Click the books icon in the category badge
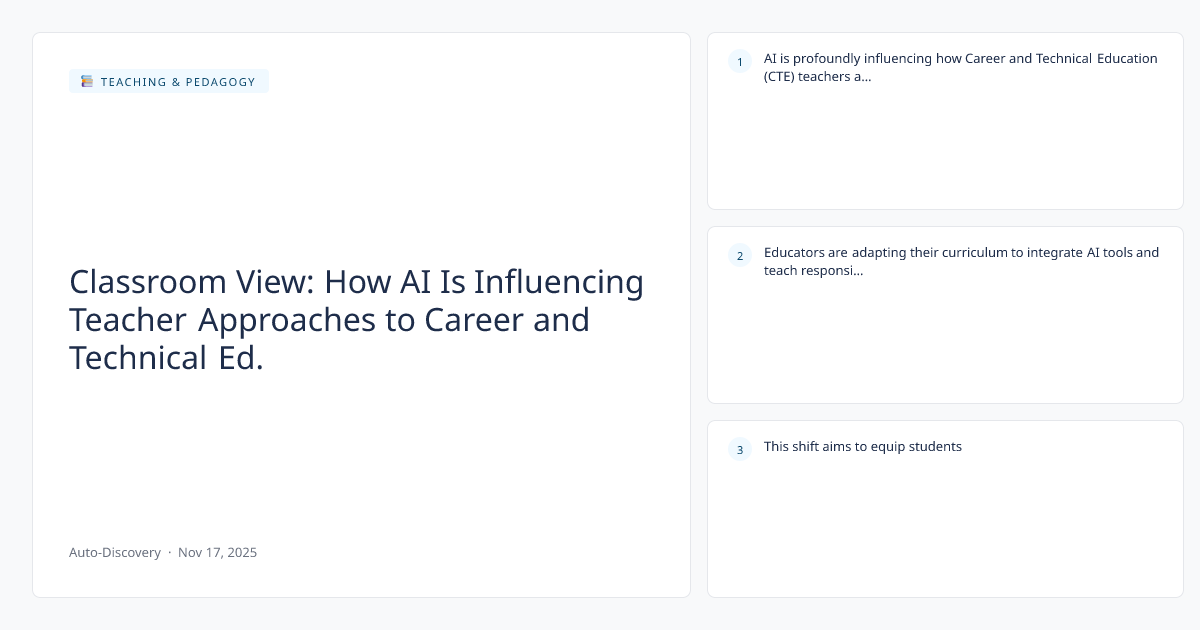 click(87, 82)
